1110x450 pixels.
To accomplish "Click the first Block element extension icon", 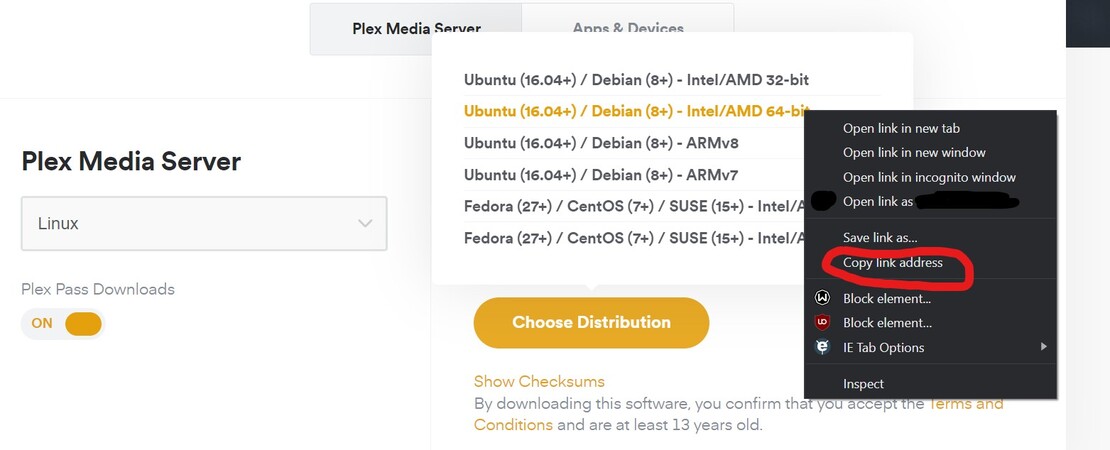I will tap(822, 298).
